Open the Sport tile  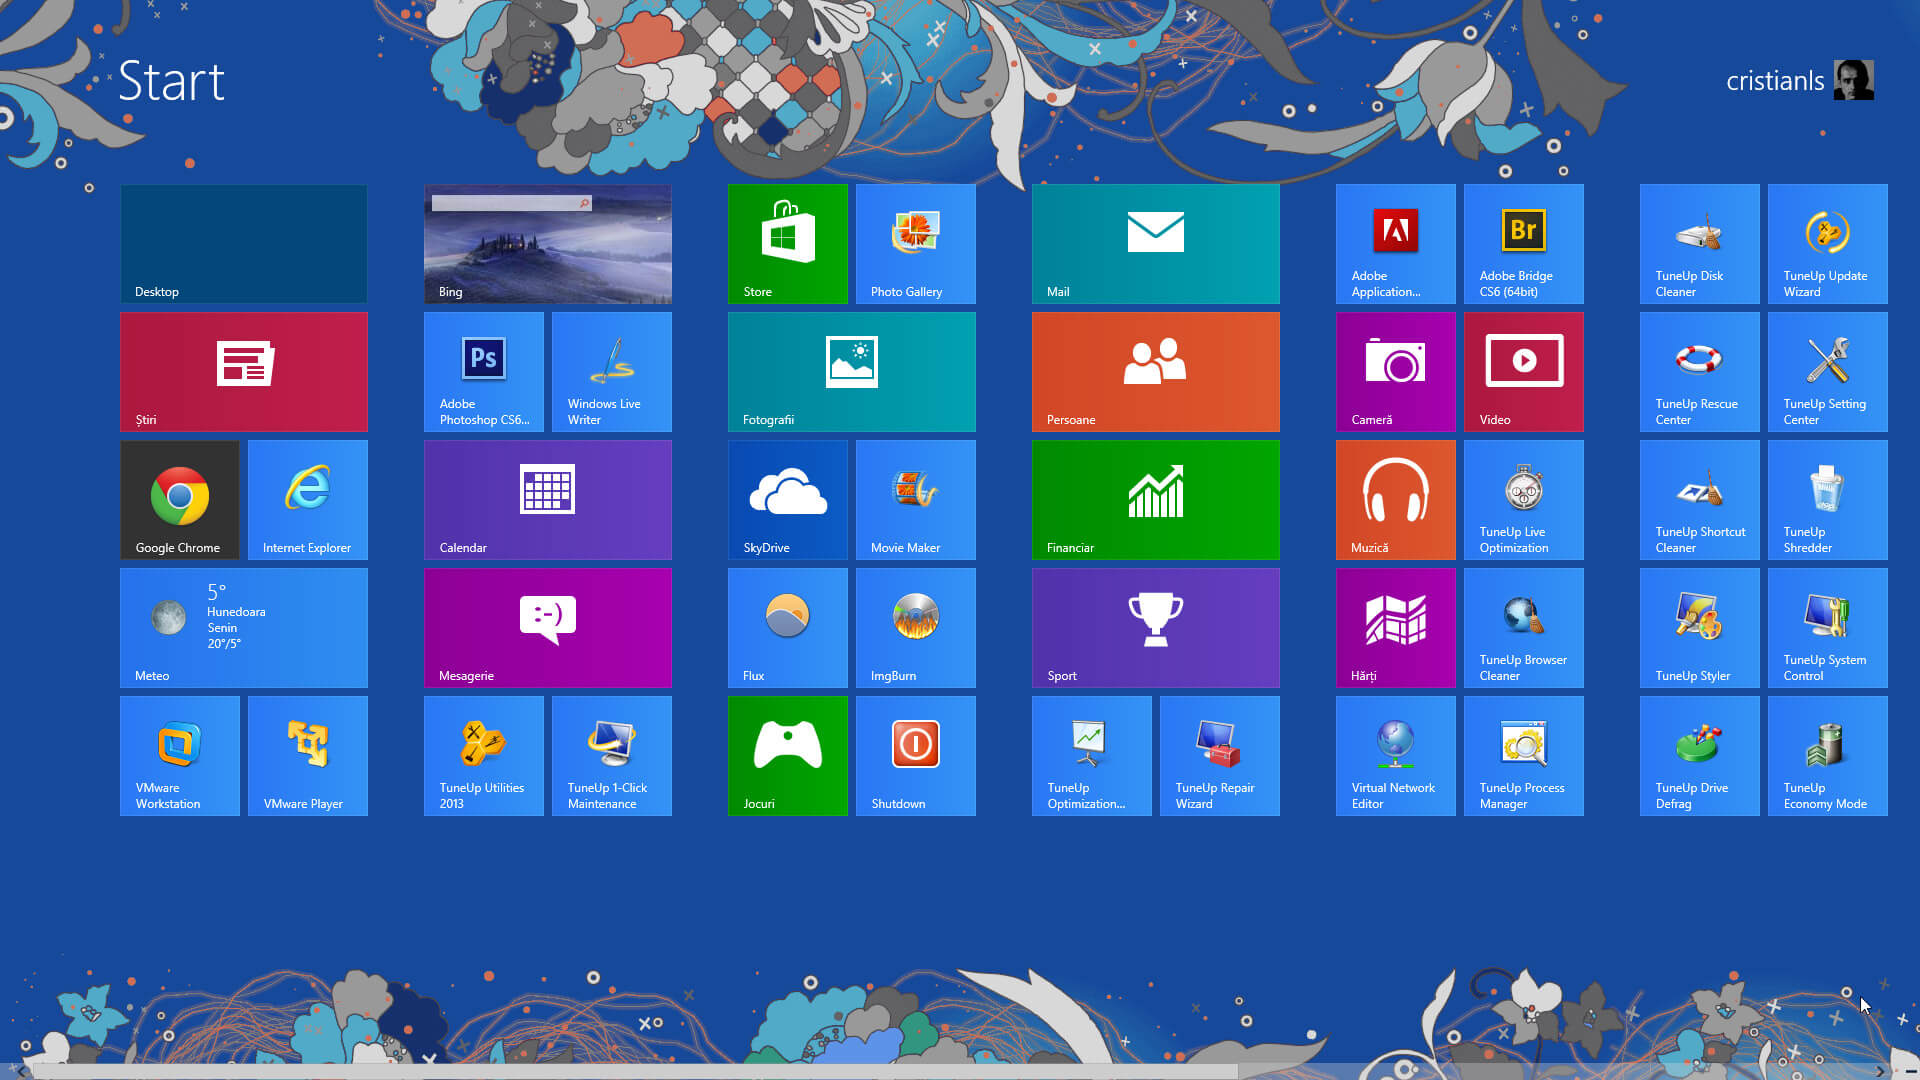coord(1155,627)
